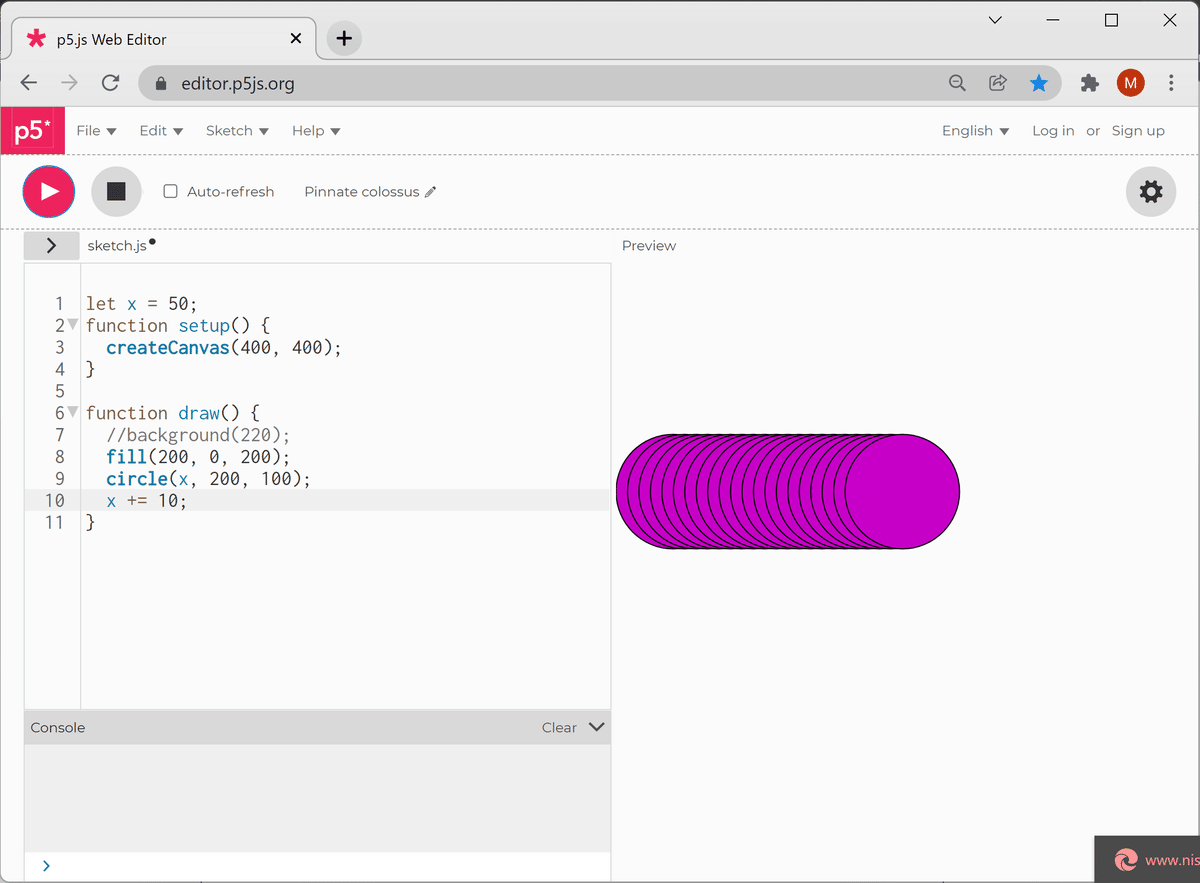Click the Log in link
1200x883 pixels.
coord(1053,131)
